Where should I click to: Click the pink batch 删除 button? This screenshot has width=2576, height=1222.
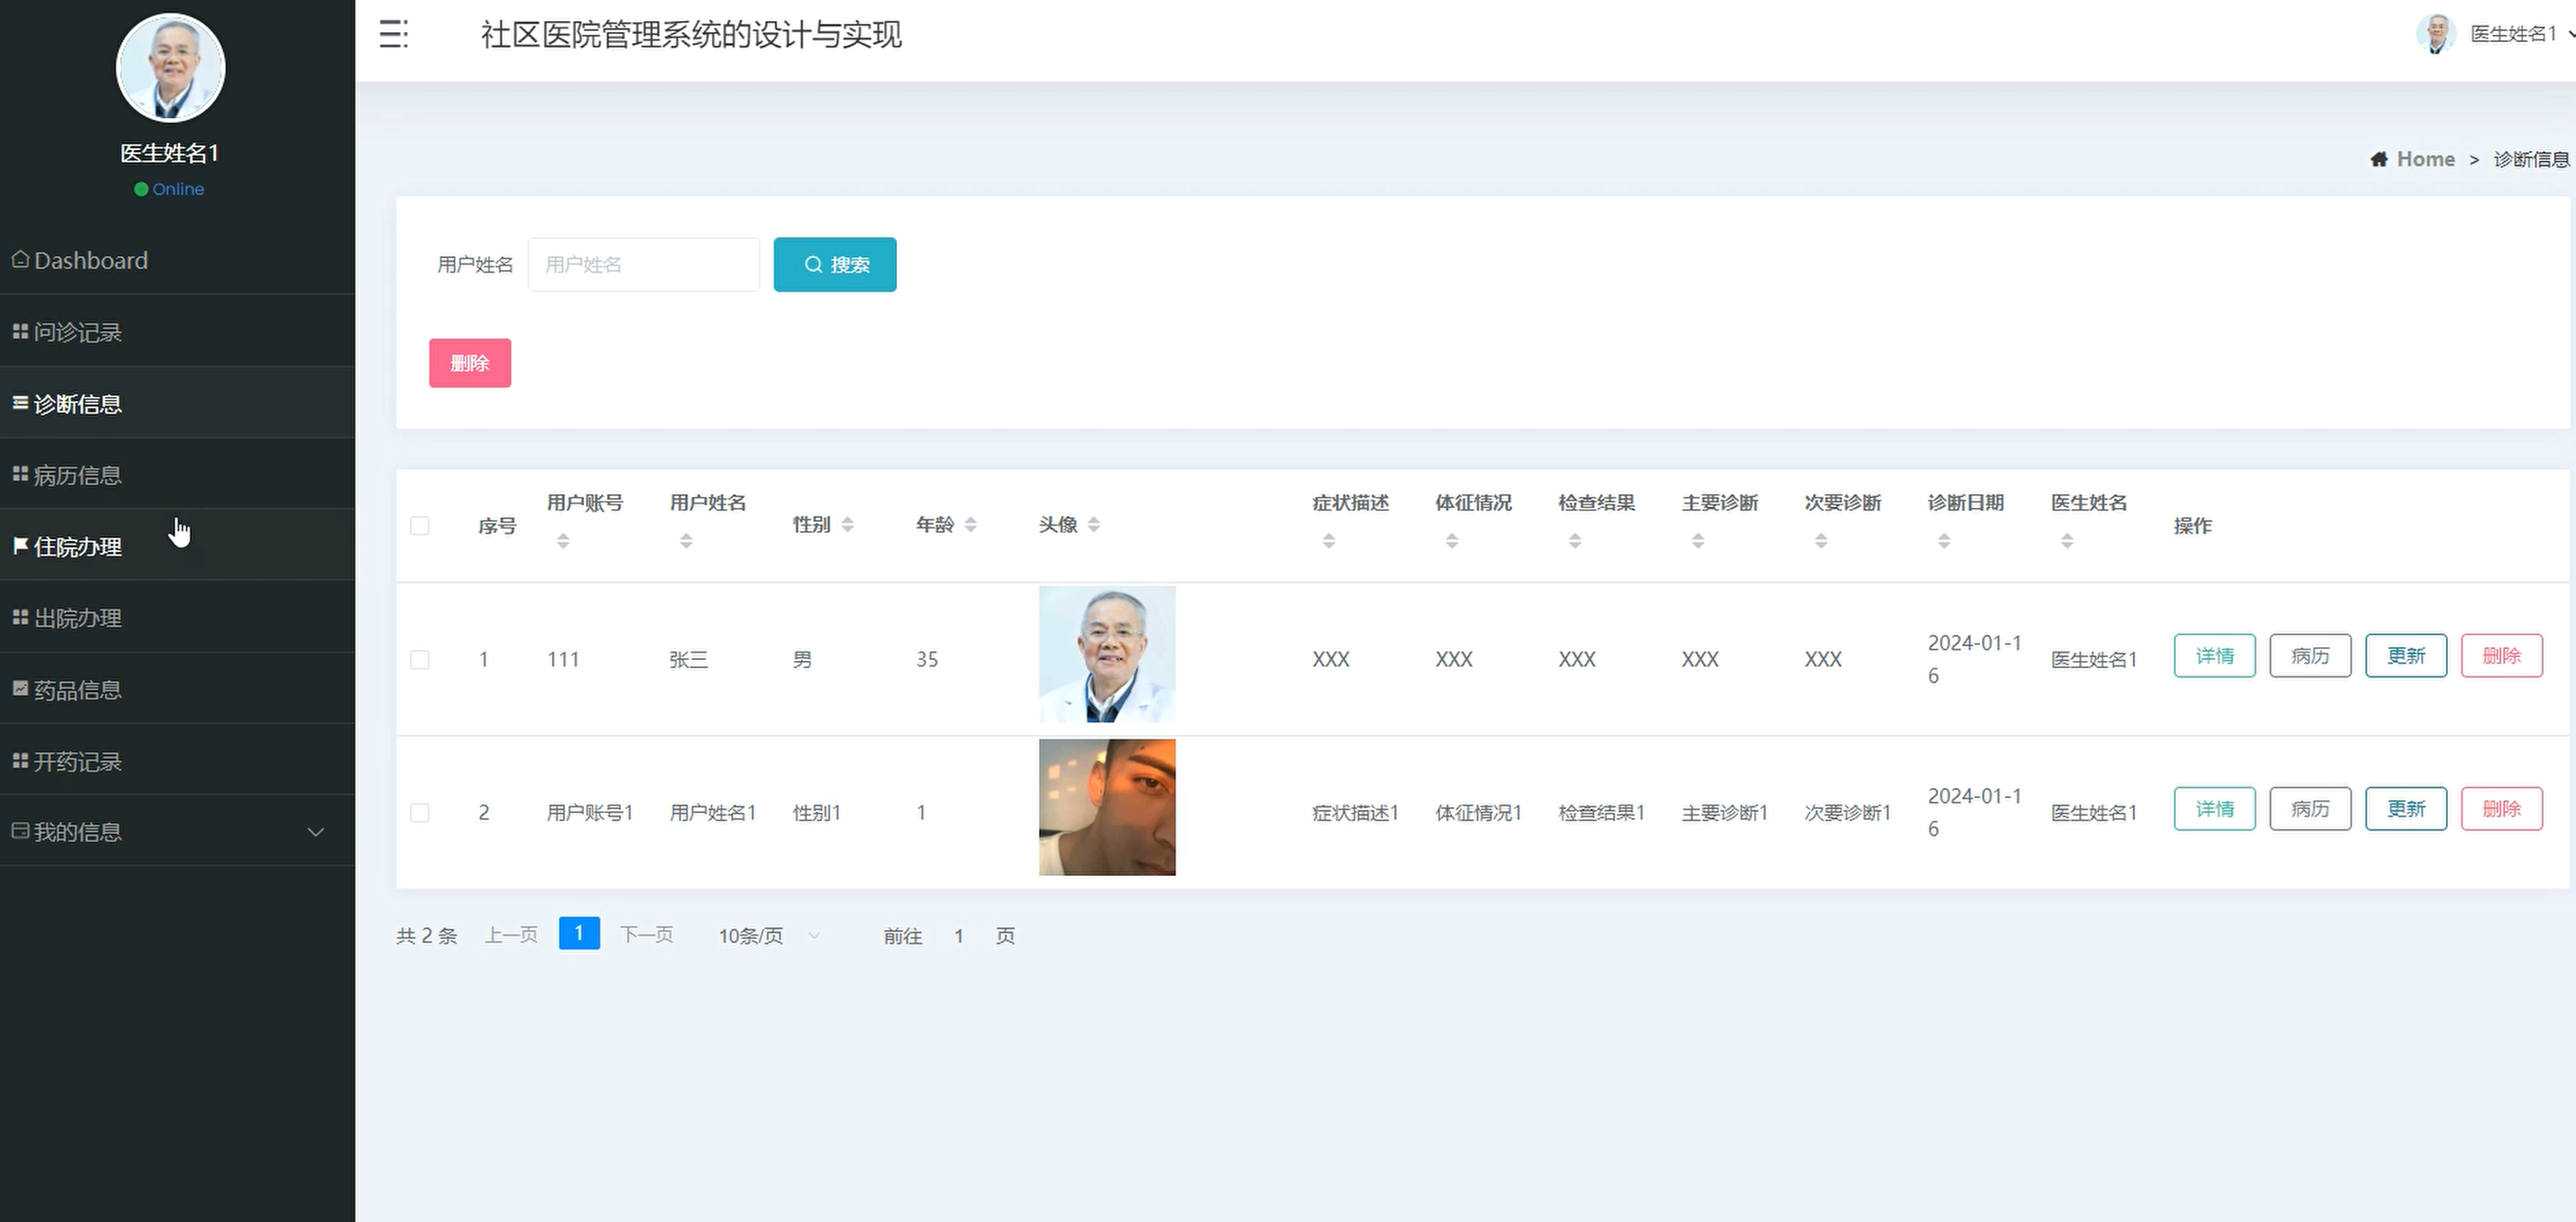click(470, 363)
